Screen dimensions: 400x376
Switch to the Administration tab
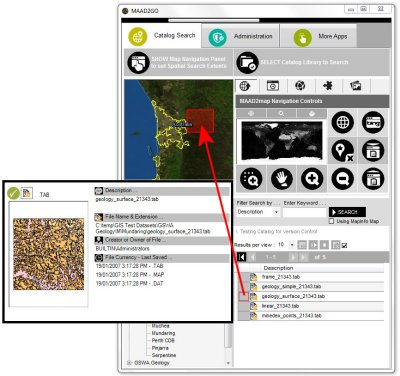coord(241,36)
